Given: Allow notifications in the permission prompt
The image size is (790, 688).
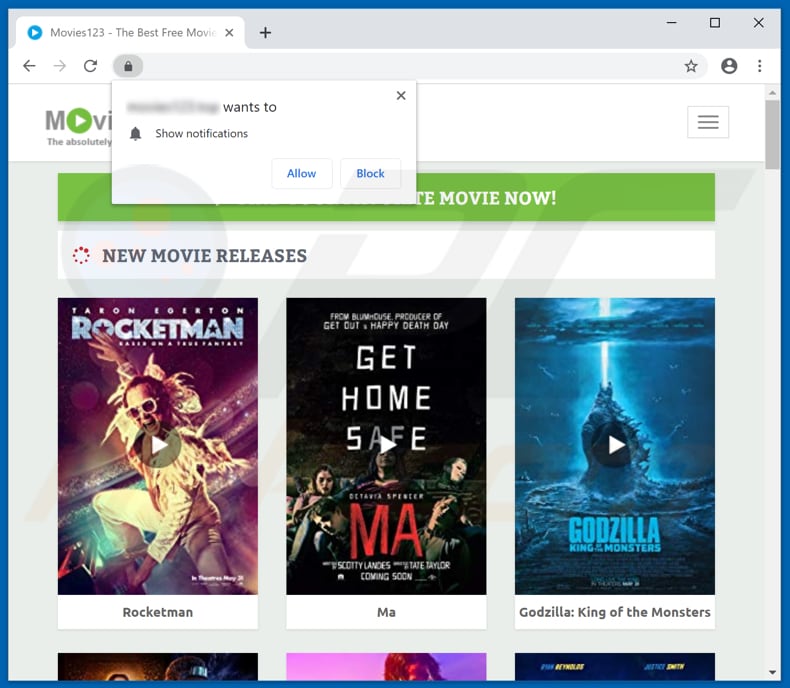Looking at the screenshot, I should click(x=302, y=173).
